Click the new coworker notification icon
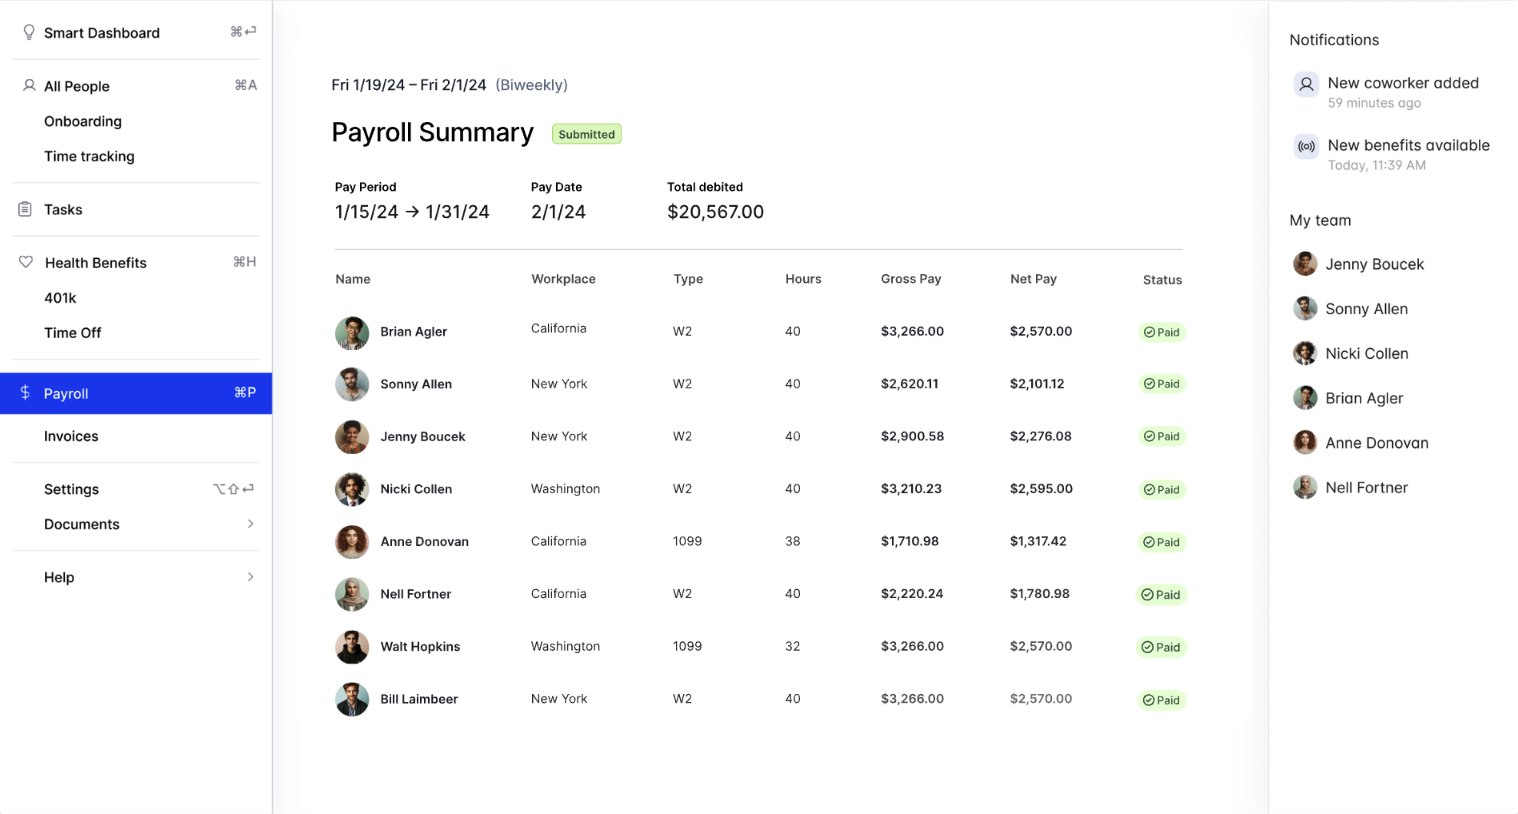This screenshot has height=814, width=1518. 1306,84
